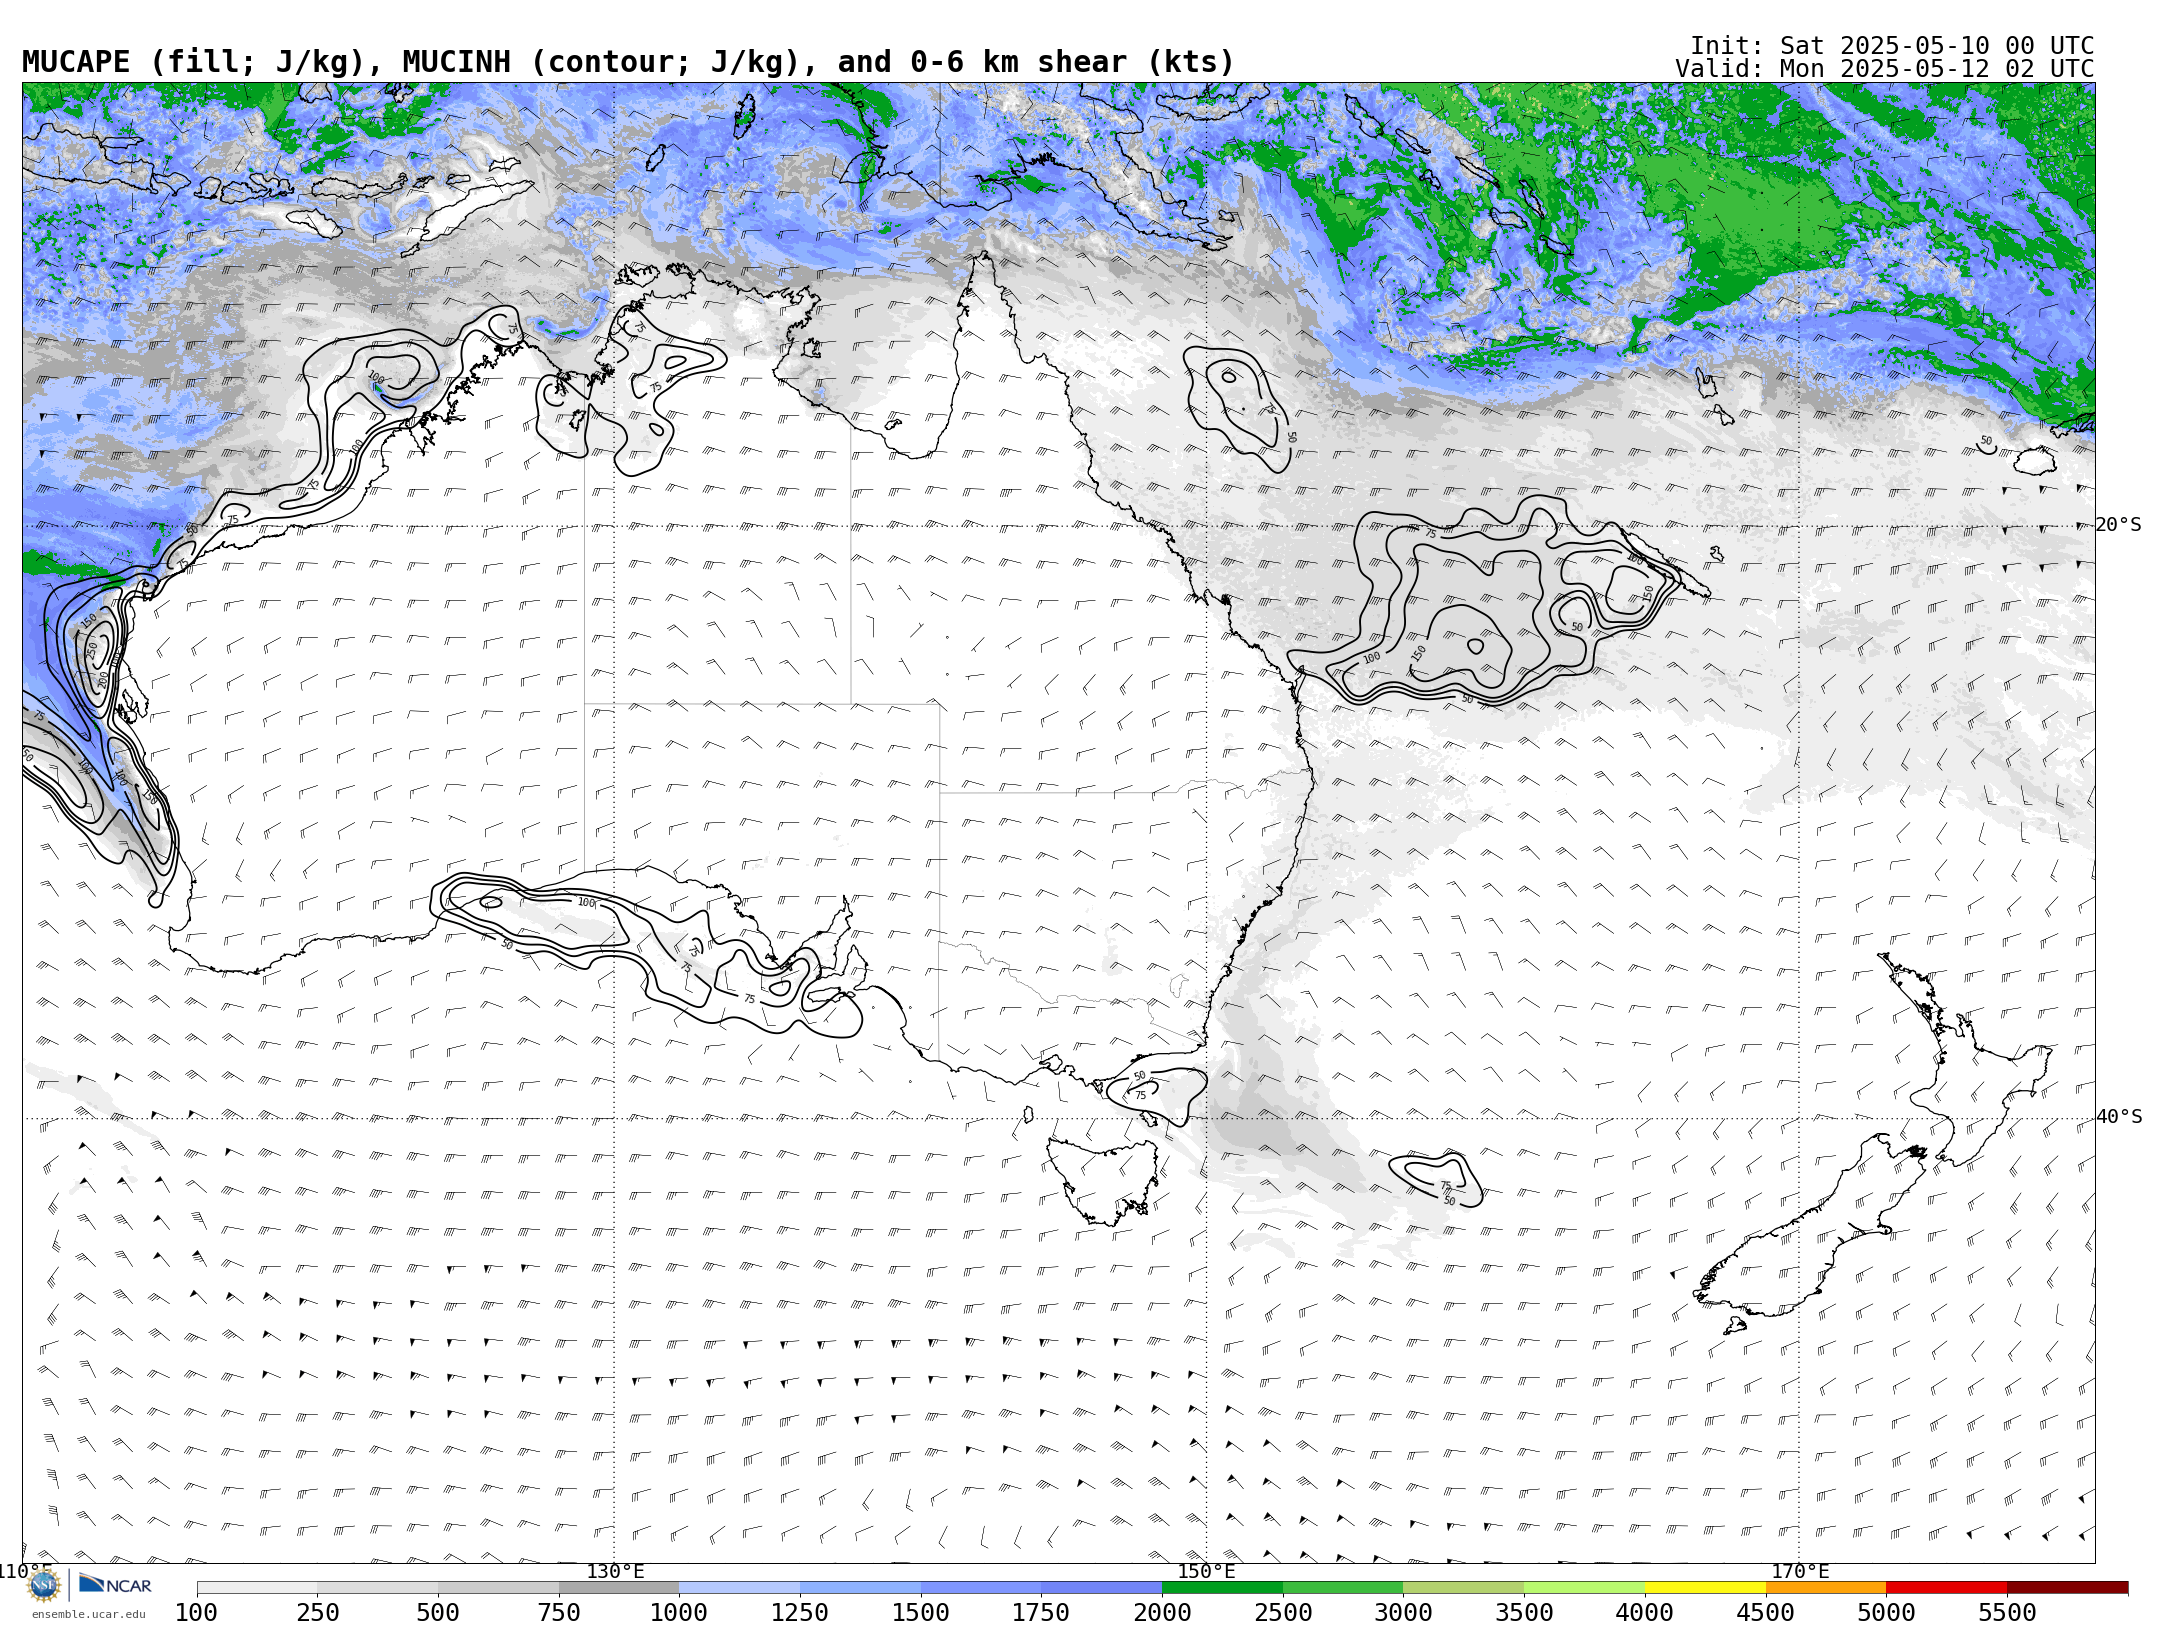
Task: Pick the yellow 4000–4500 colorbar swatch
Action: pos(1705,1588)
